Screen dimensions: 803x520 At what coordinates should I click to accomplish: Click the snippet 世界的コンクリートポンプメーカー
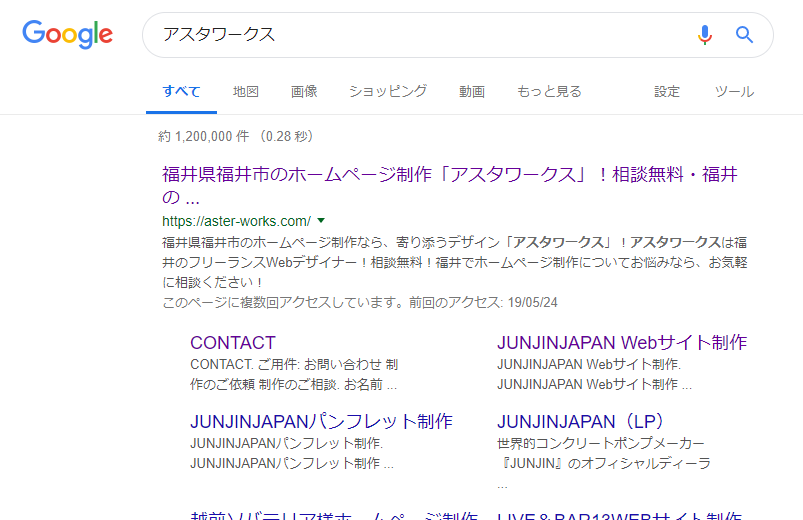point(600,444)
